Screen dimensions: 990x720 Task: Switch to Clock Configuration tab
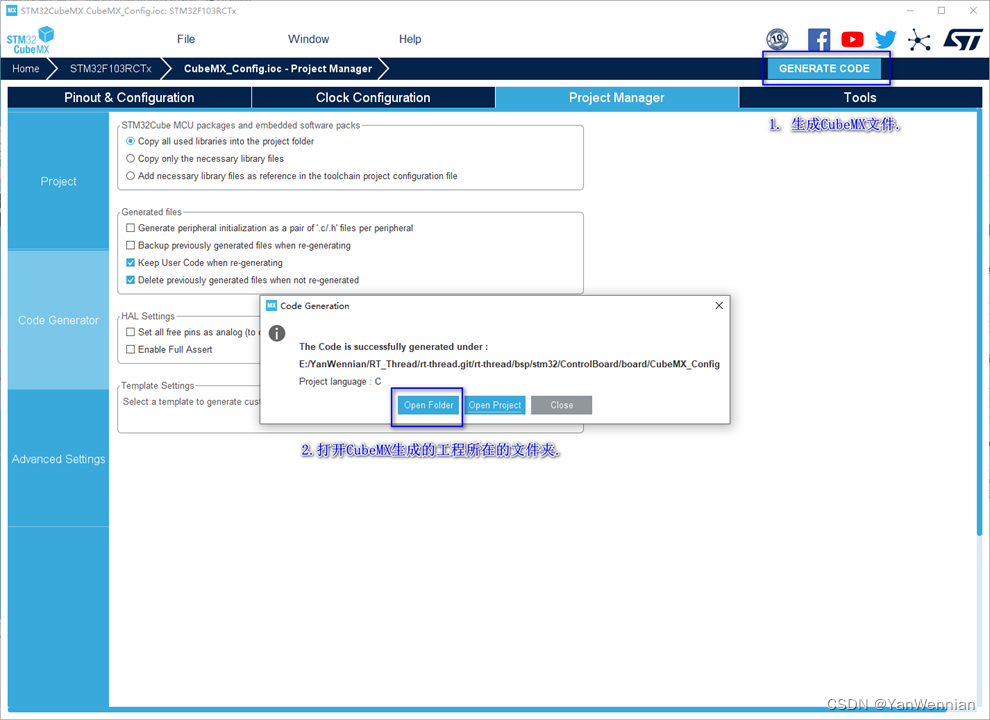373,97
